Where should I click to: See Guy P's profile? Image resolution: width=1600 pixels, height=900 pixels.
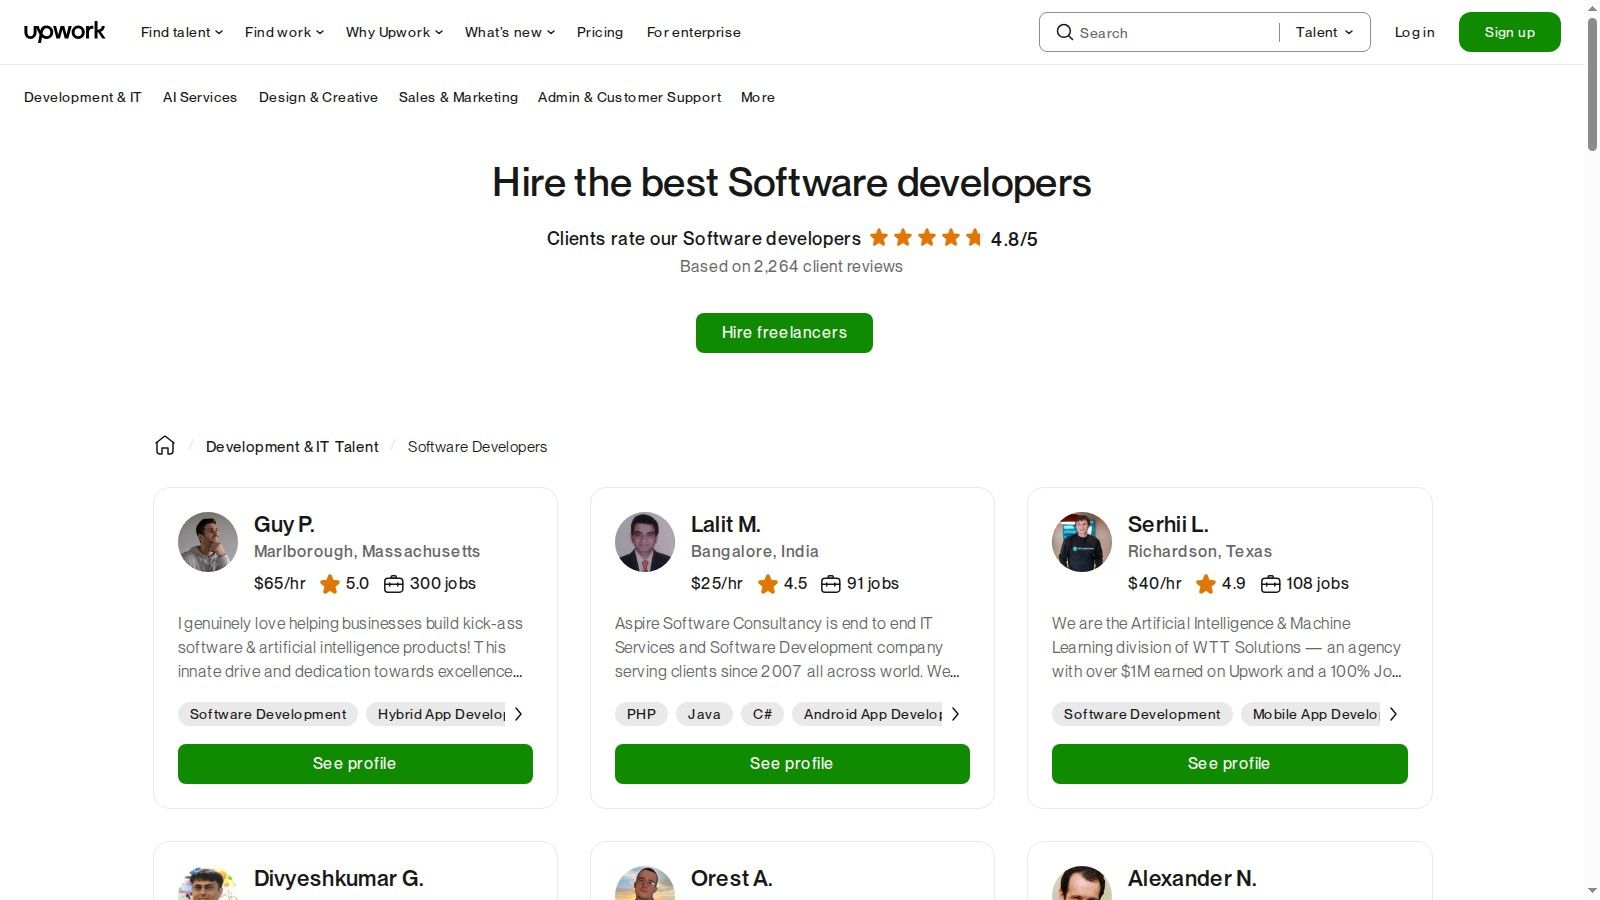point(355,763)
